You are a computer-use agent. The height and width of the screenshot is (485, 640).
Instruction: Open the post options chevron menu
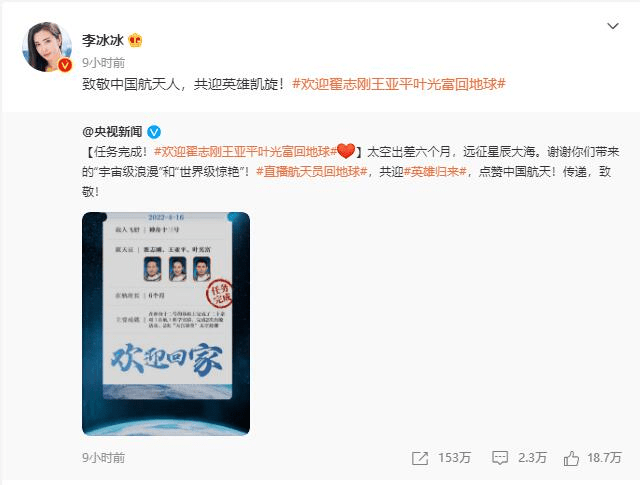point(613,27)
